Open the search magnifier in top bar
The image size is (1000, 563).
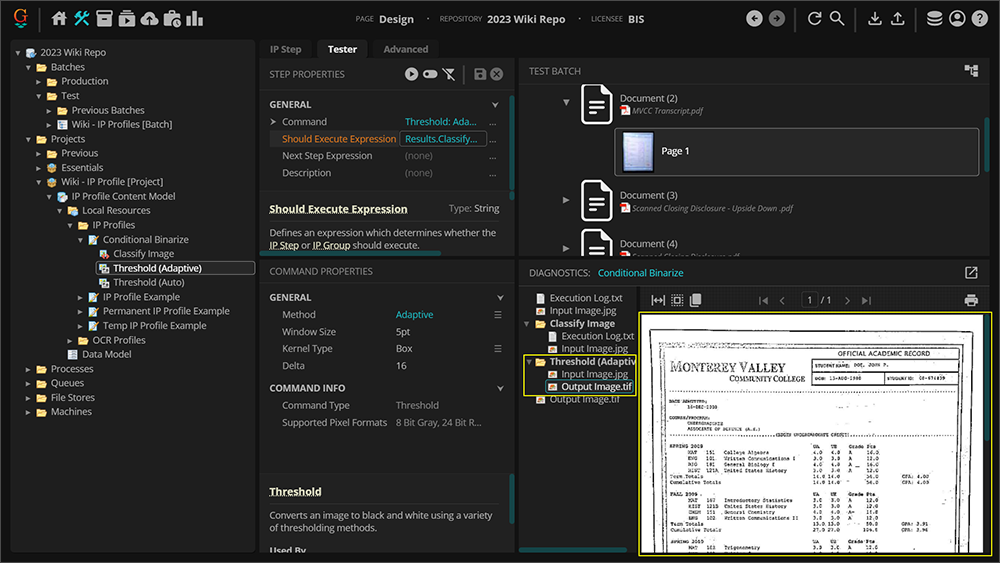[837, 19]
